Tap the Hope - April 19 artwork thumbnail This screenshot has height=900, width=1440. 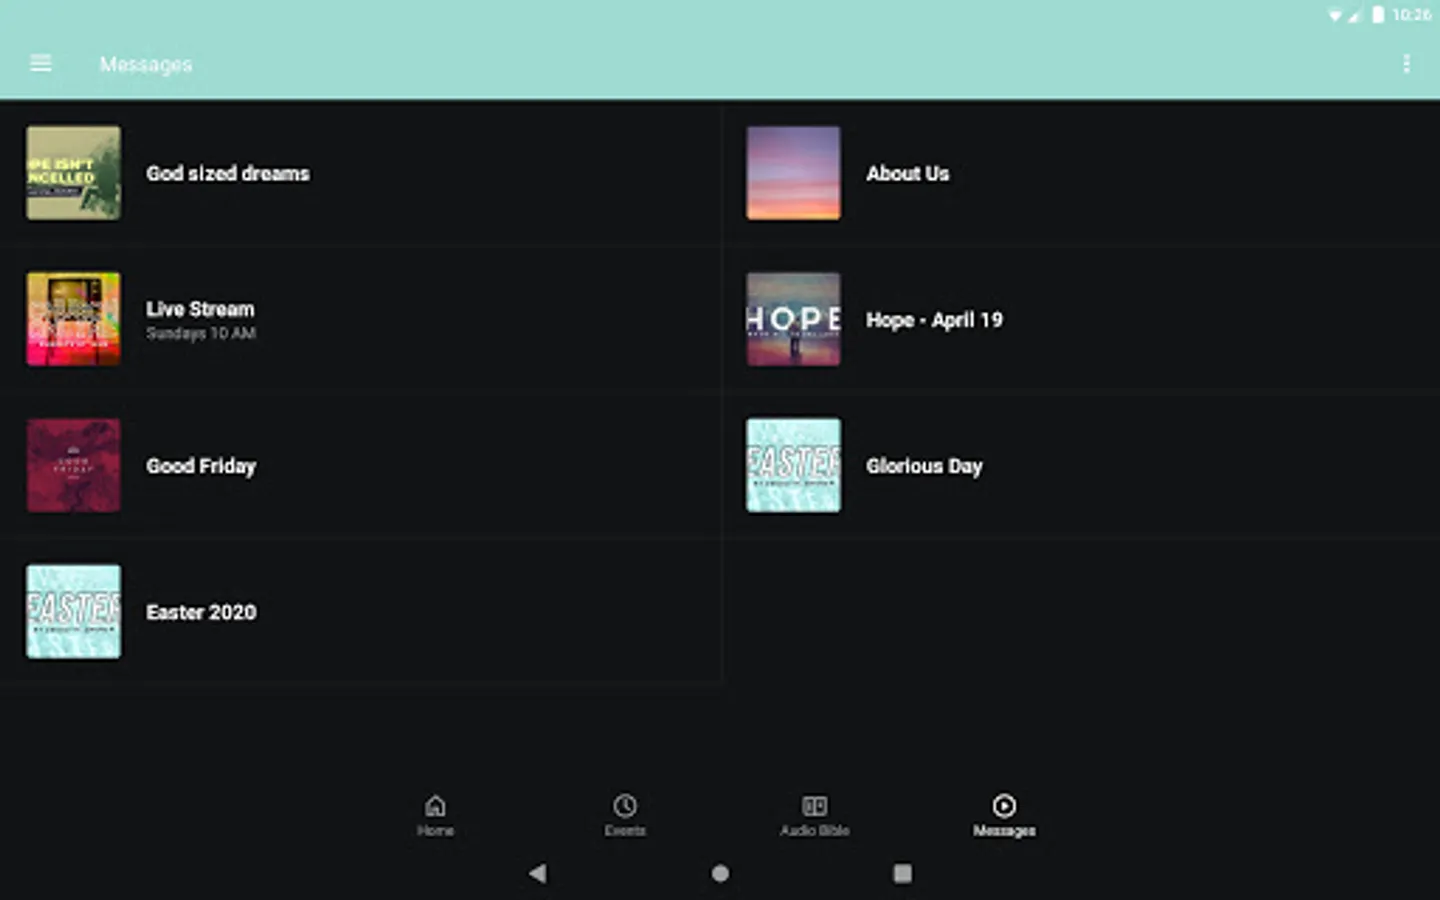(x=793, y=319)
